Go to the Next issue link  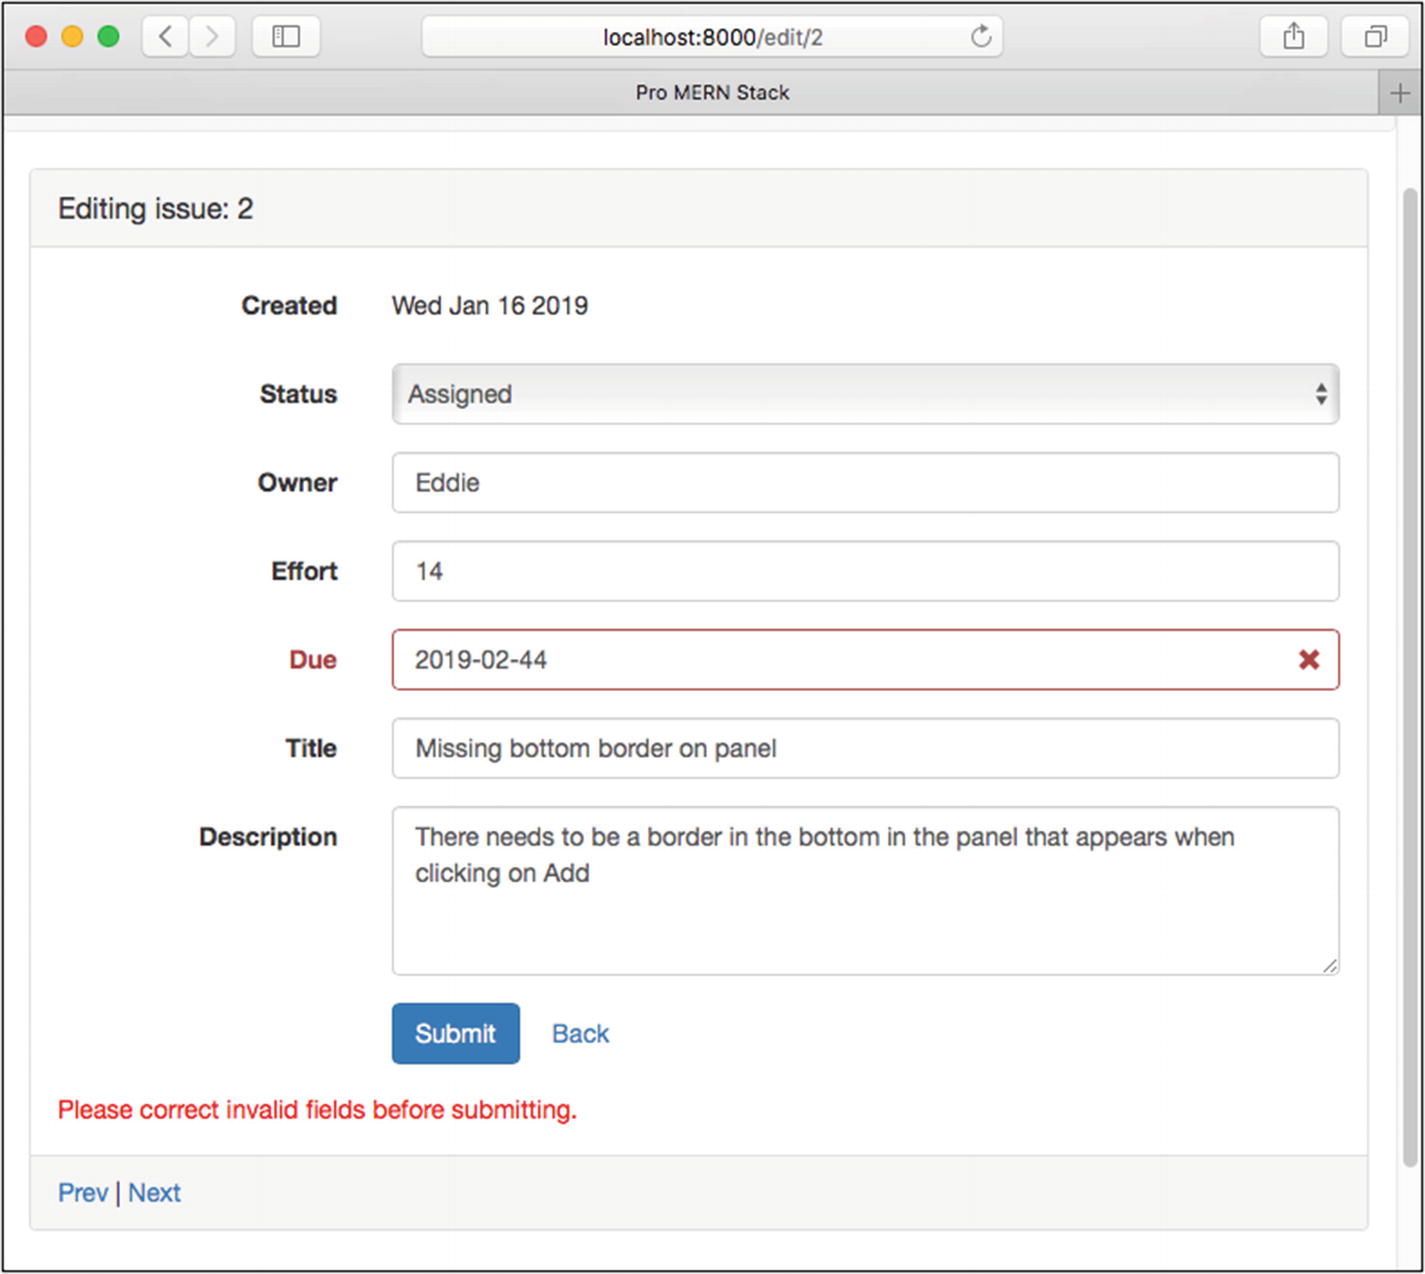pos(154,1193)
